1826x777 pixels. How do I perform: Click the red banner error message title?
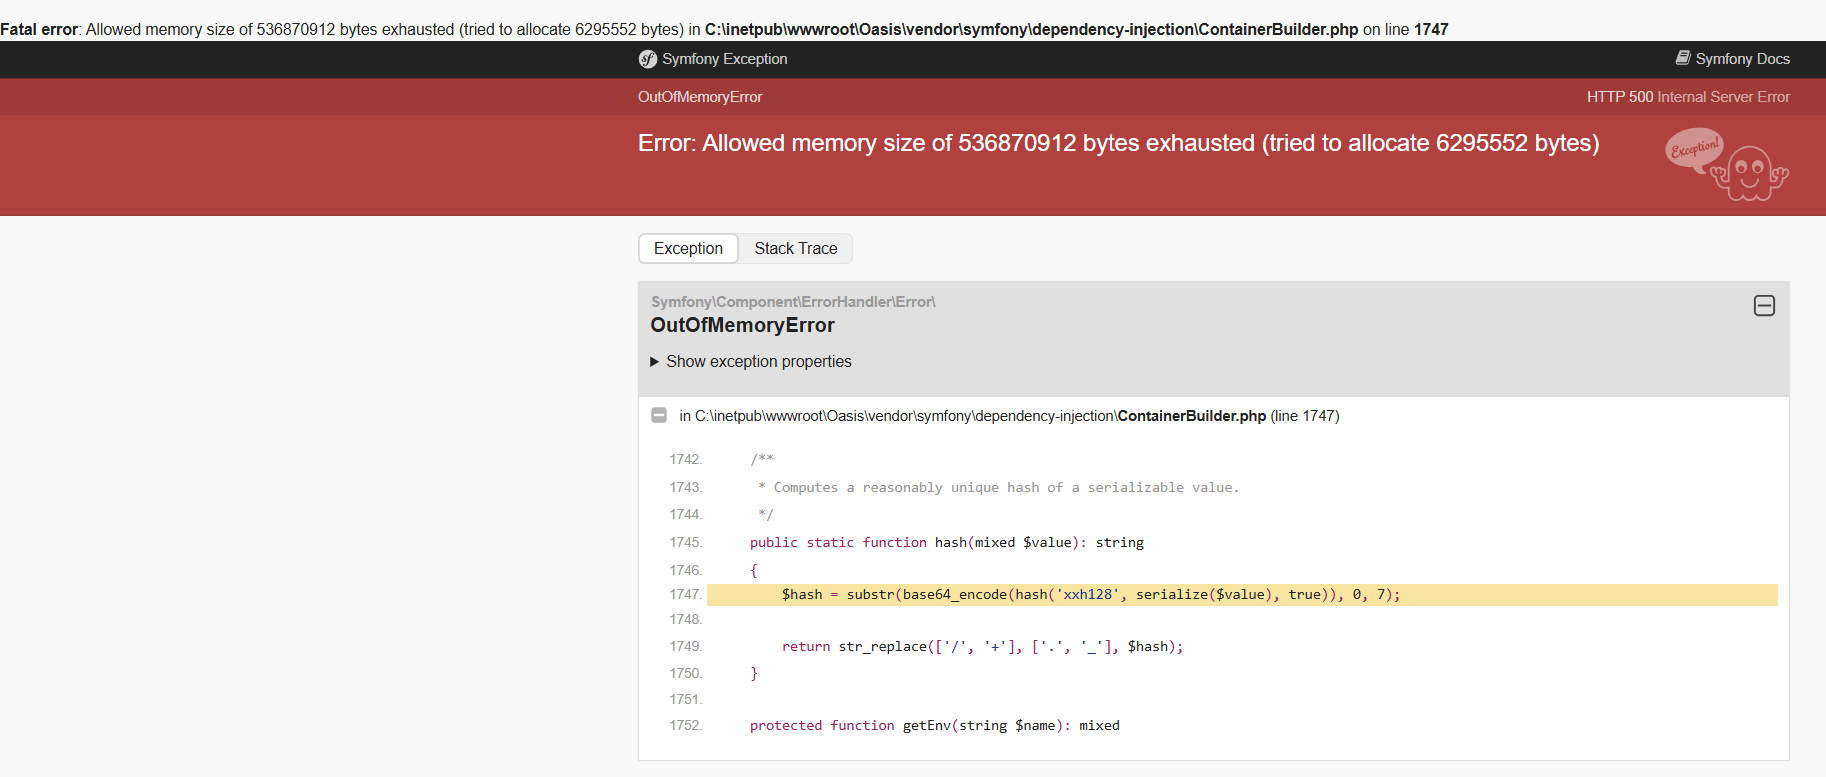click(x=1118, y=143)
